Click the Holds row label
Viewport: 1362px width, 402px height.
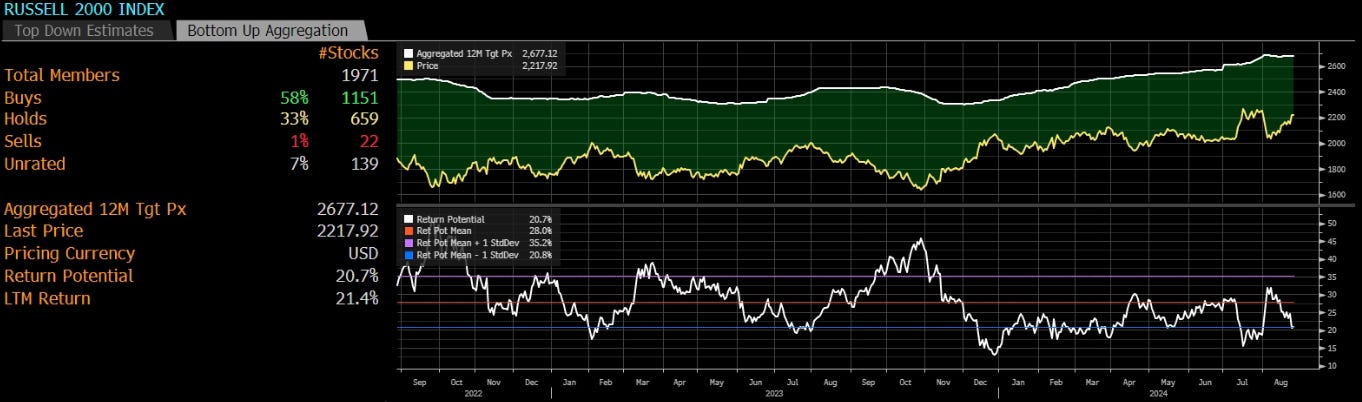(25, 119)
